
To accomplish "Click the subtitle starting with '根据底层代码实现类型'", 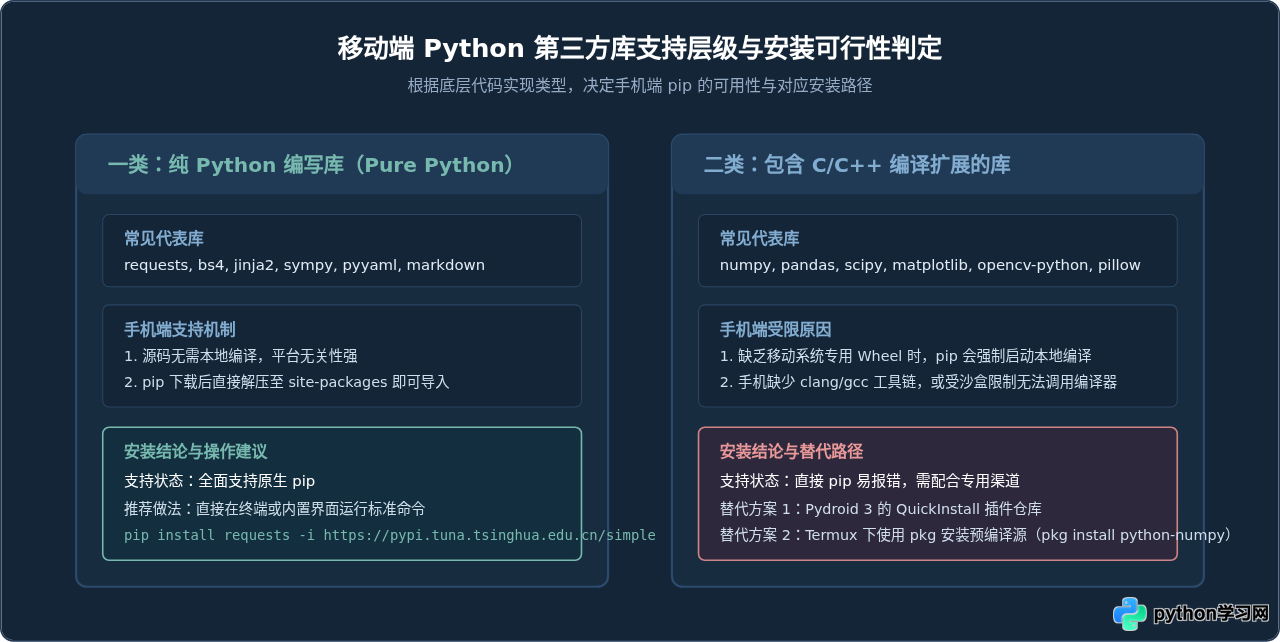I will pyautogui.click(x=640, y=86).
